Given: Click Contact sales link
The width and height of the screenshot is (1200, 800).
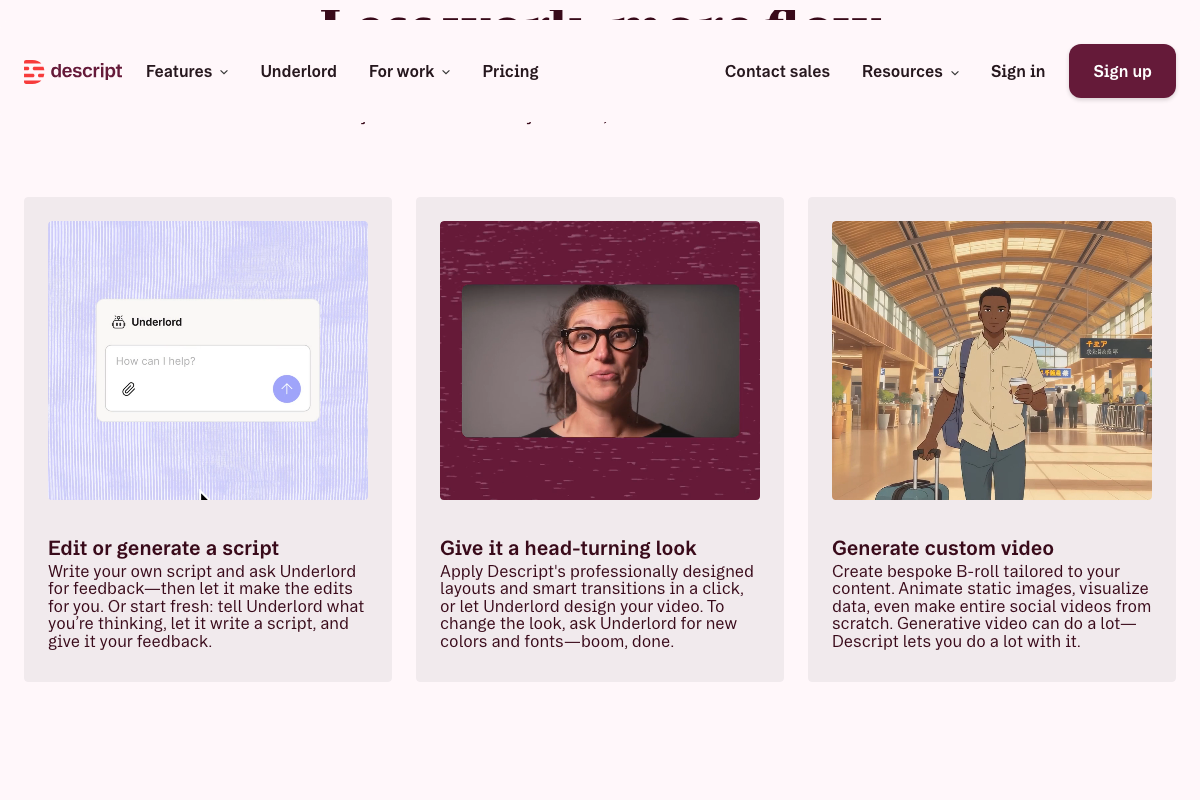Looking at the screenshot, I should 777,71.
